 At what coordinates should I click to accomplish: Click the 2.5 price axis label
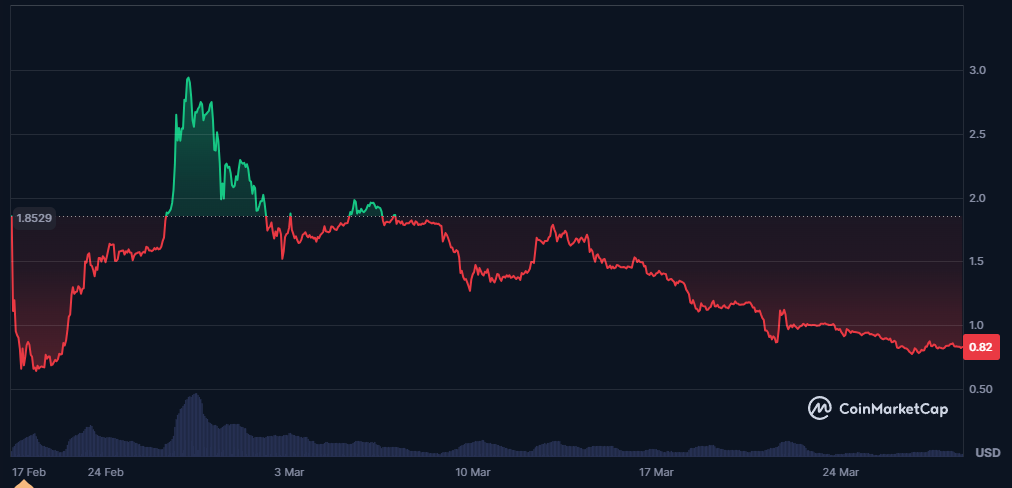977,134
